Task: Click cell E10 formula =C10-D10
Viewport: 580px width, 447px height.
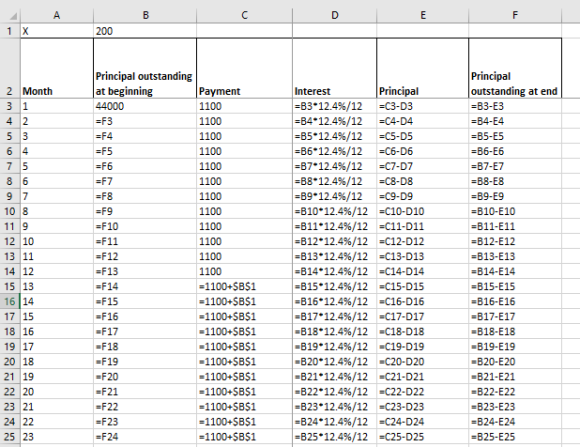Action: pyautogui.click(x=422, y=211)
